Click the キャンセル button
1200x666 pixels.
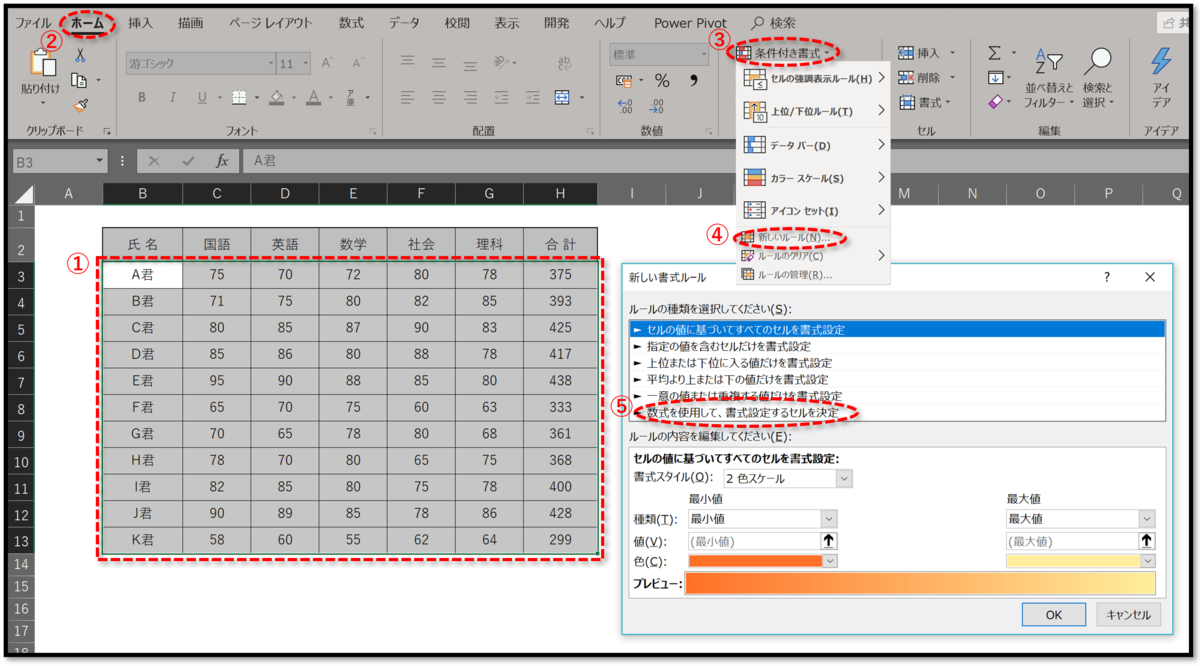[1128, 614]
